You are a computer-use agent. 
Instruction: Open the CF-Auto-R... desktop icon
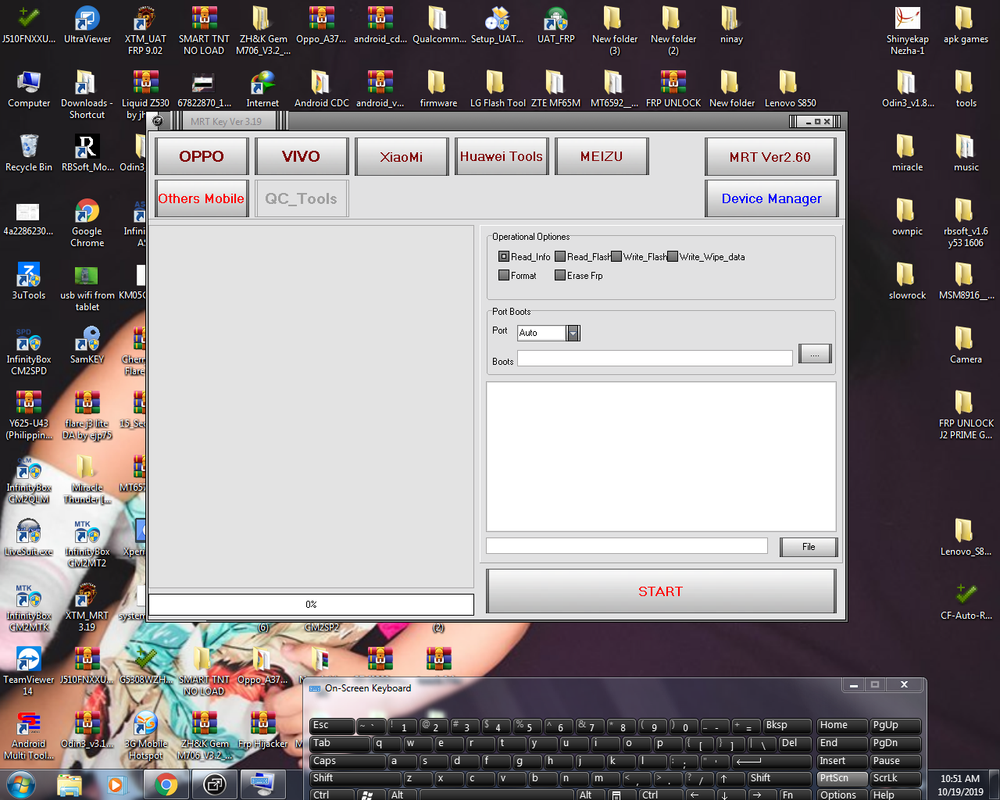pos(966,602)
